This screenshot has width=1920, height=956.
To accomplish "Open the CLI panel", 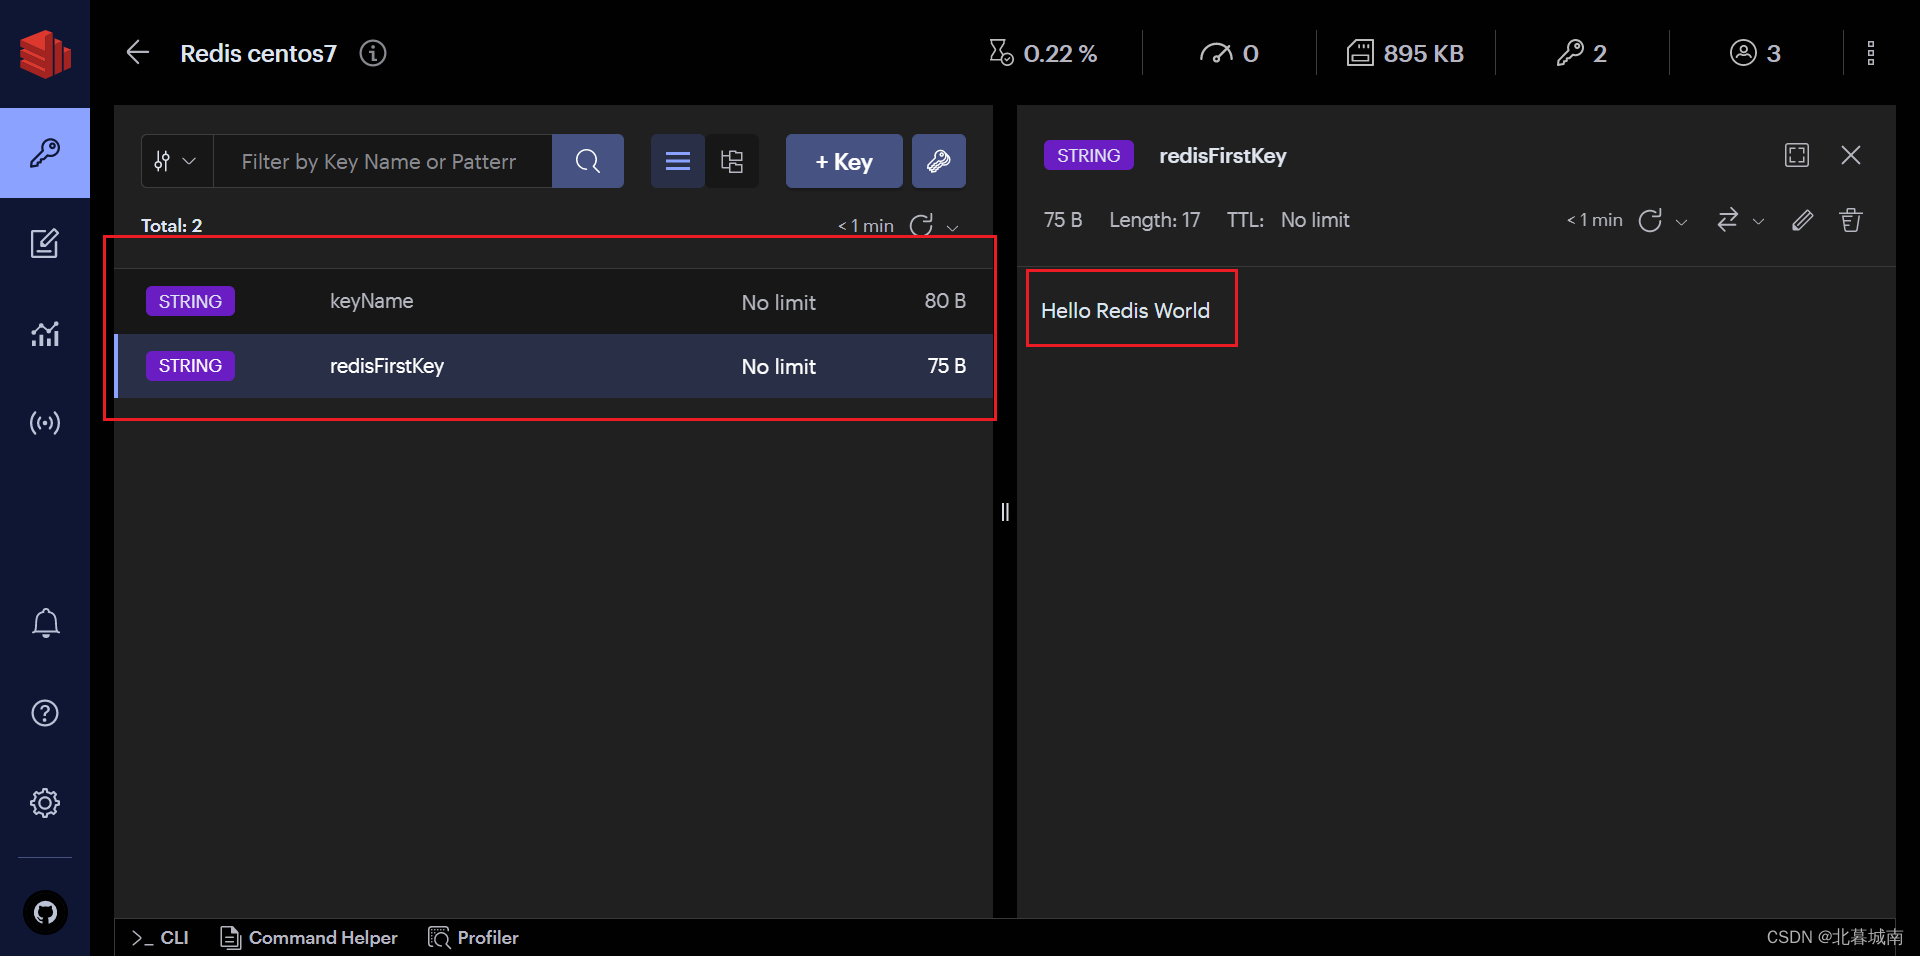I will [160, 937].
